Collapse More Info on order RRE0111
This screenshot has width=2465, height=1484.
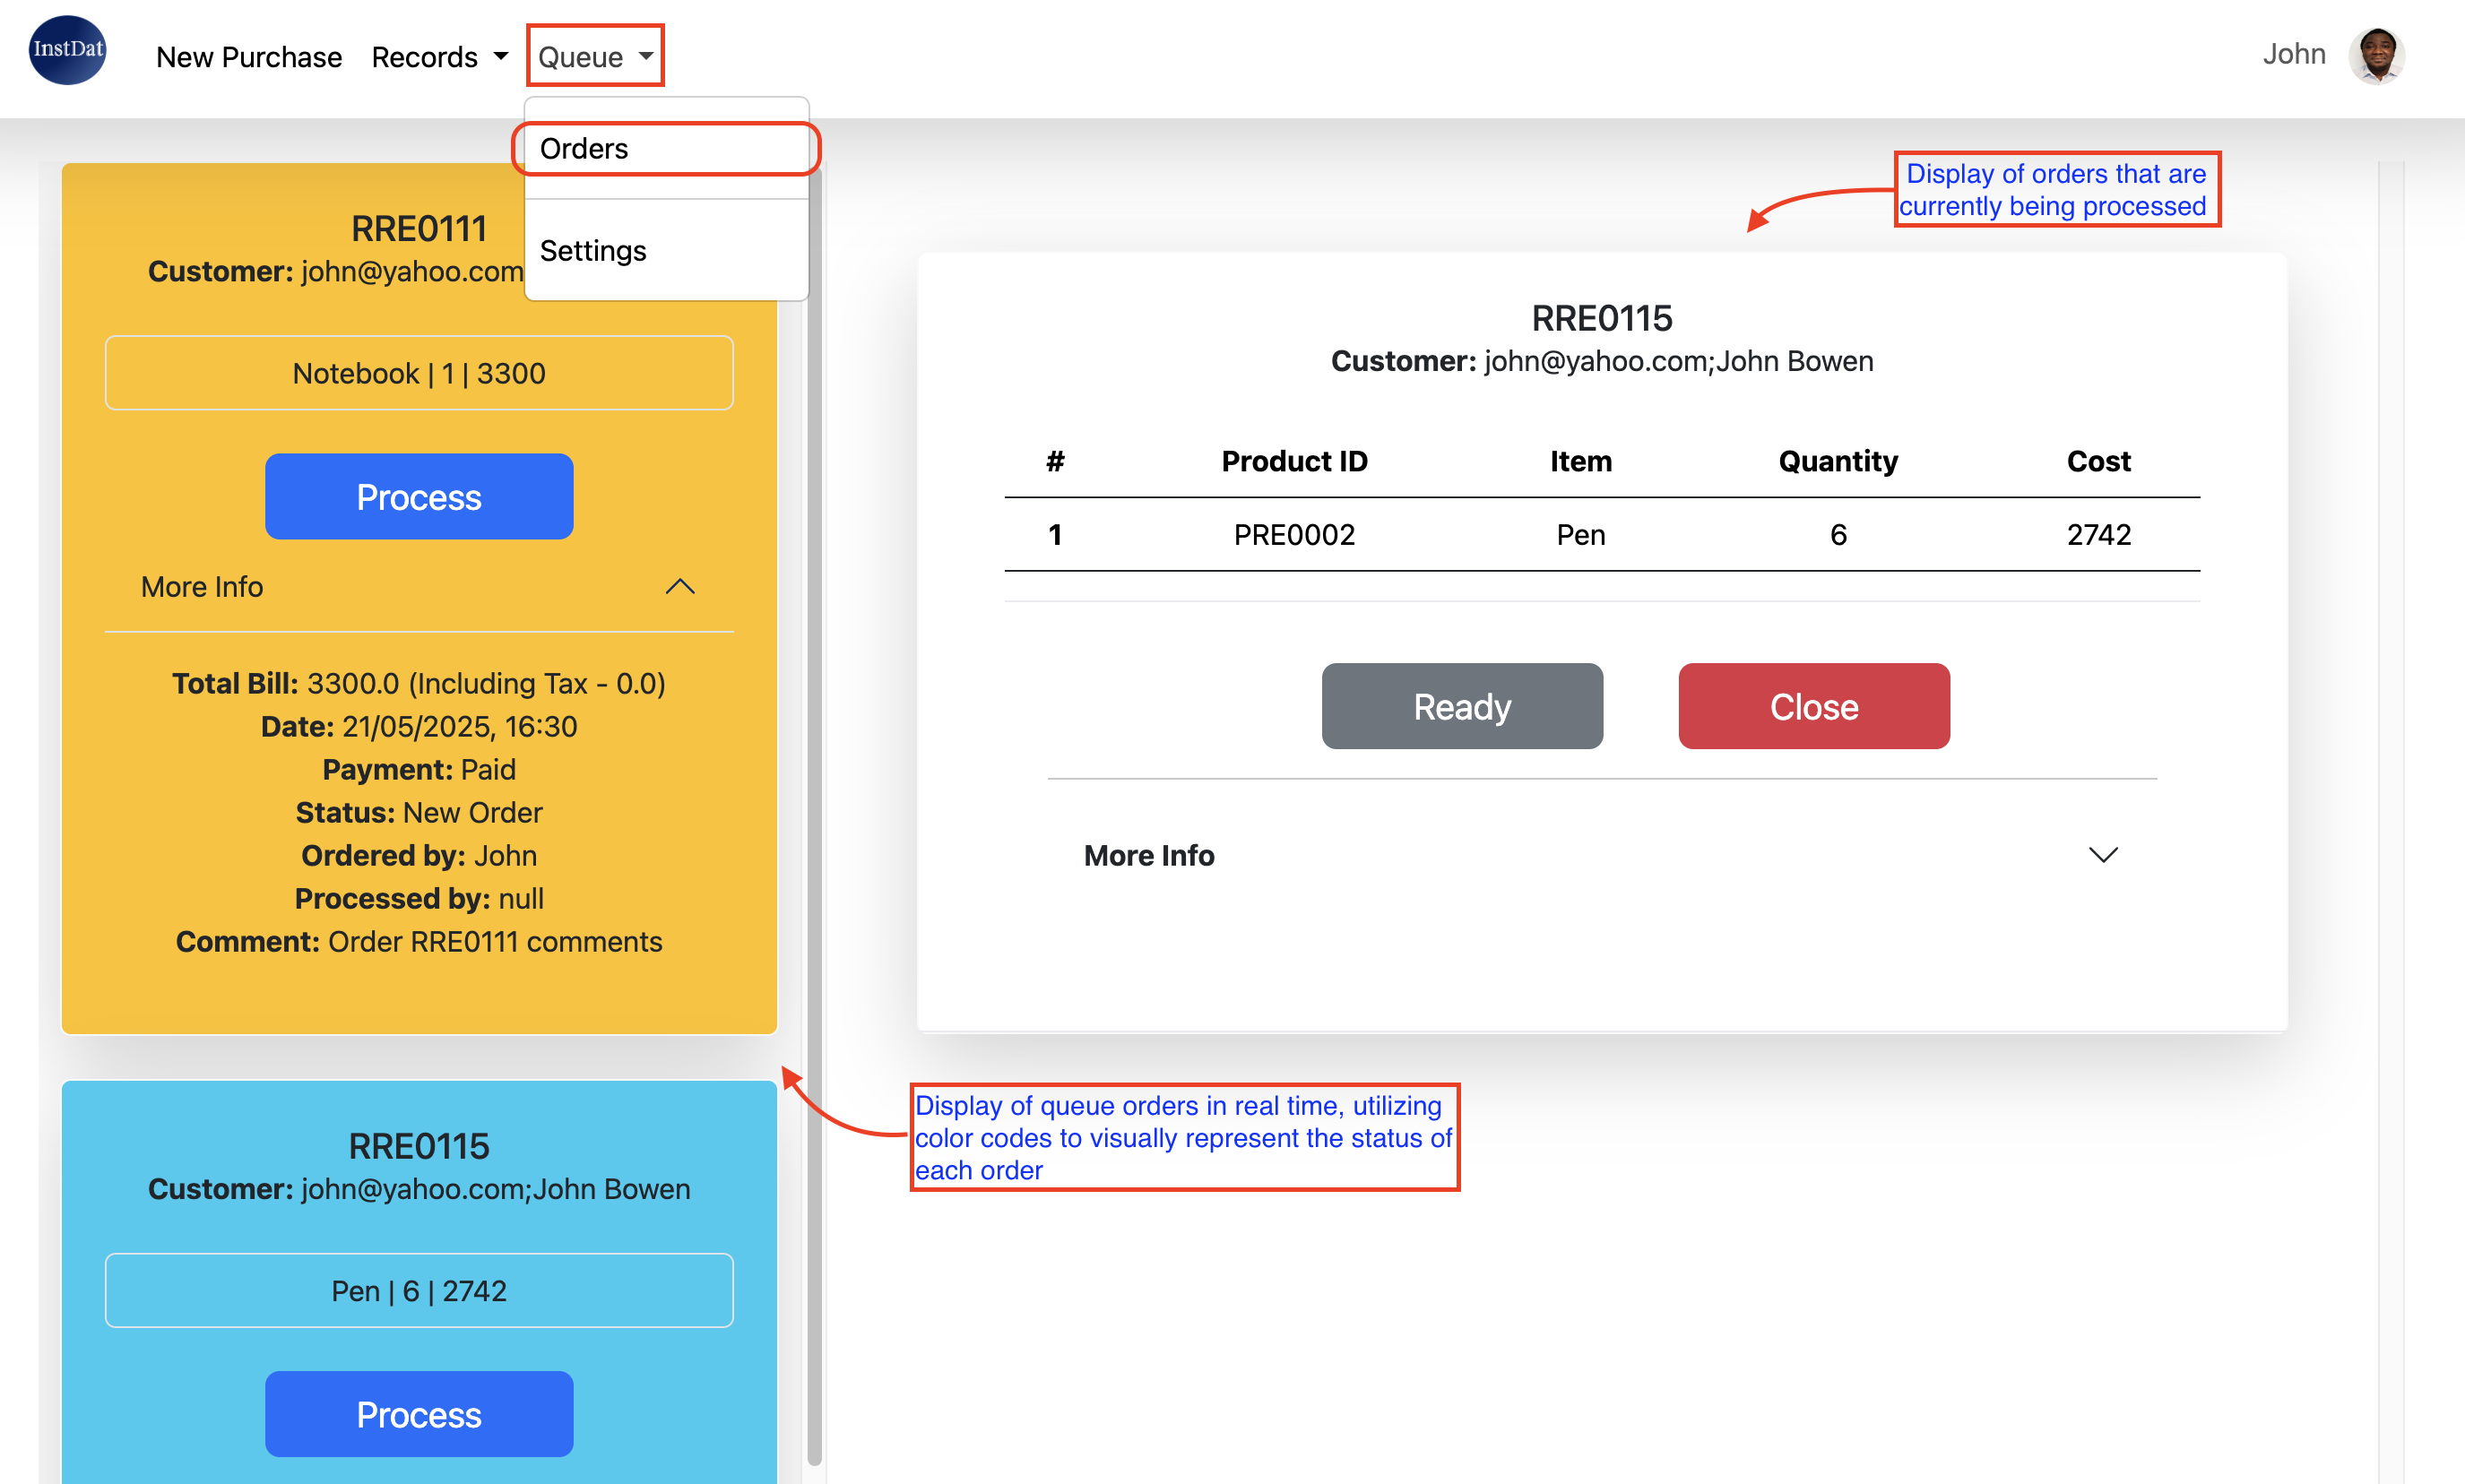click(679, 587)
